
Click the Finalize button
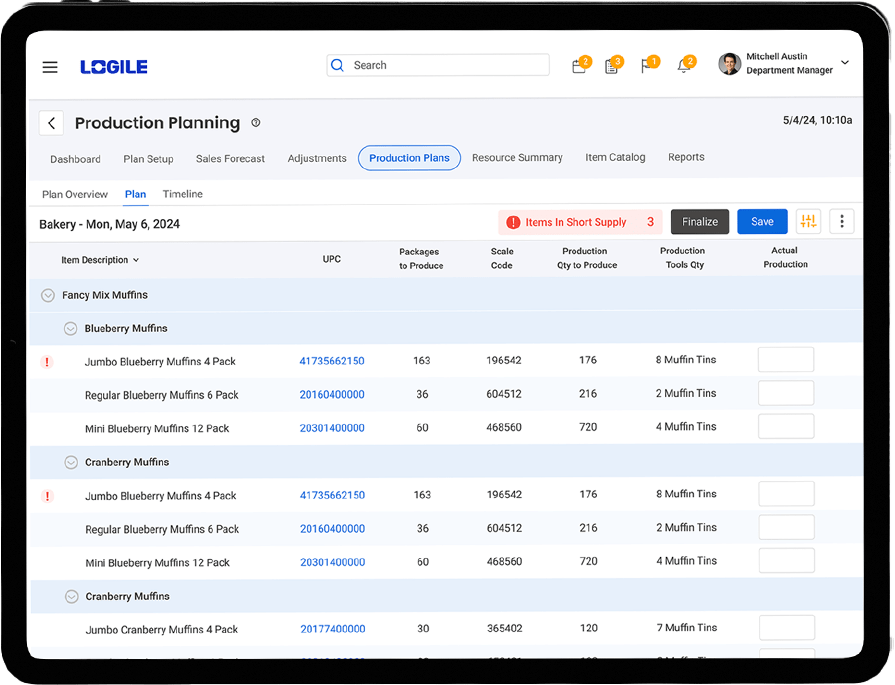700,221
